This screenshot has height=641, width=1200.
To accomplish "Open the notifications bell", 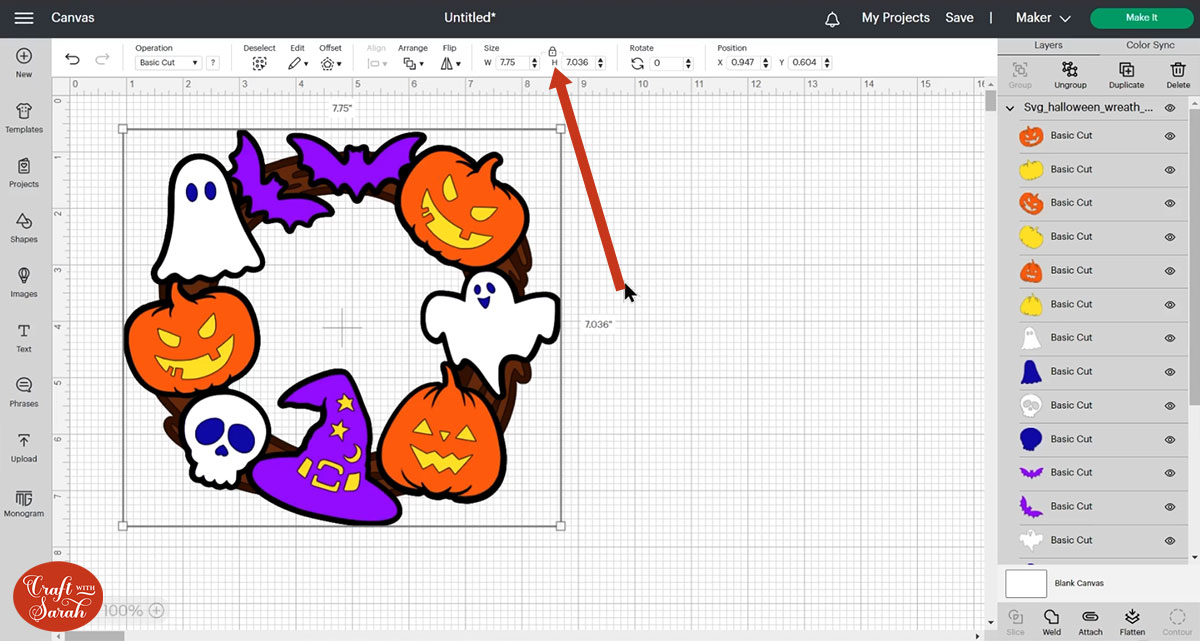I will pos(832,18).
